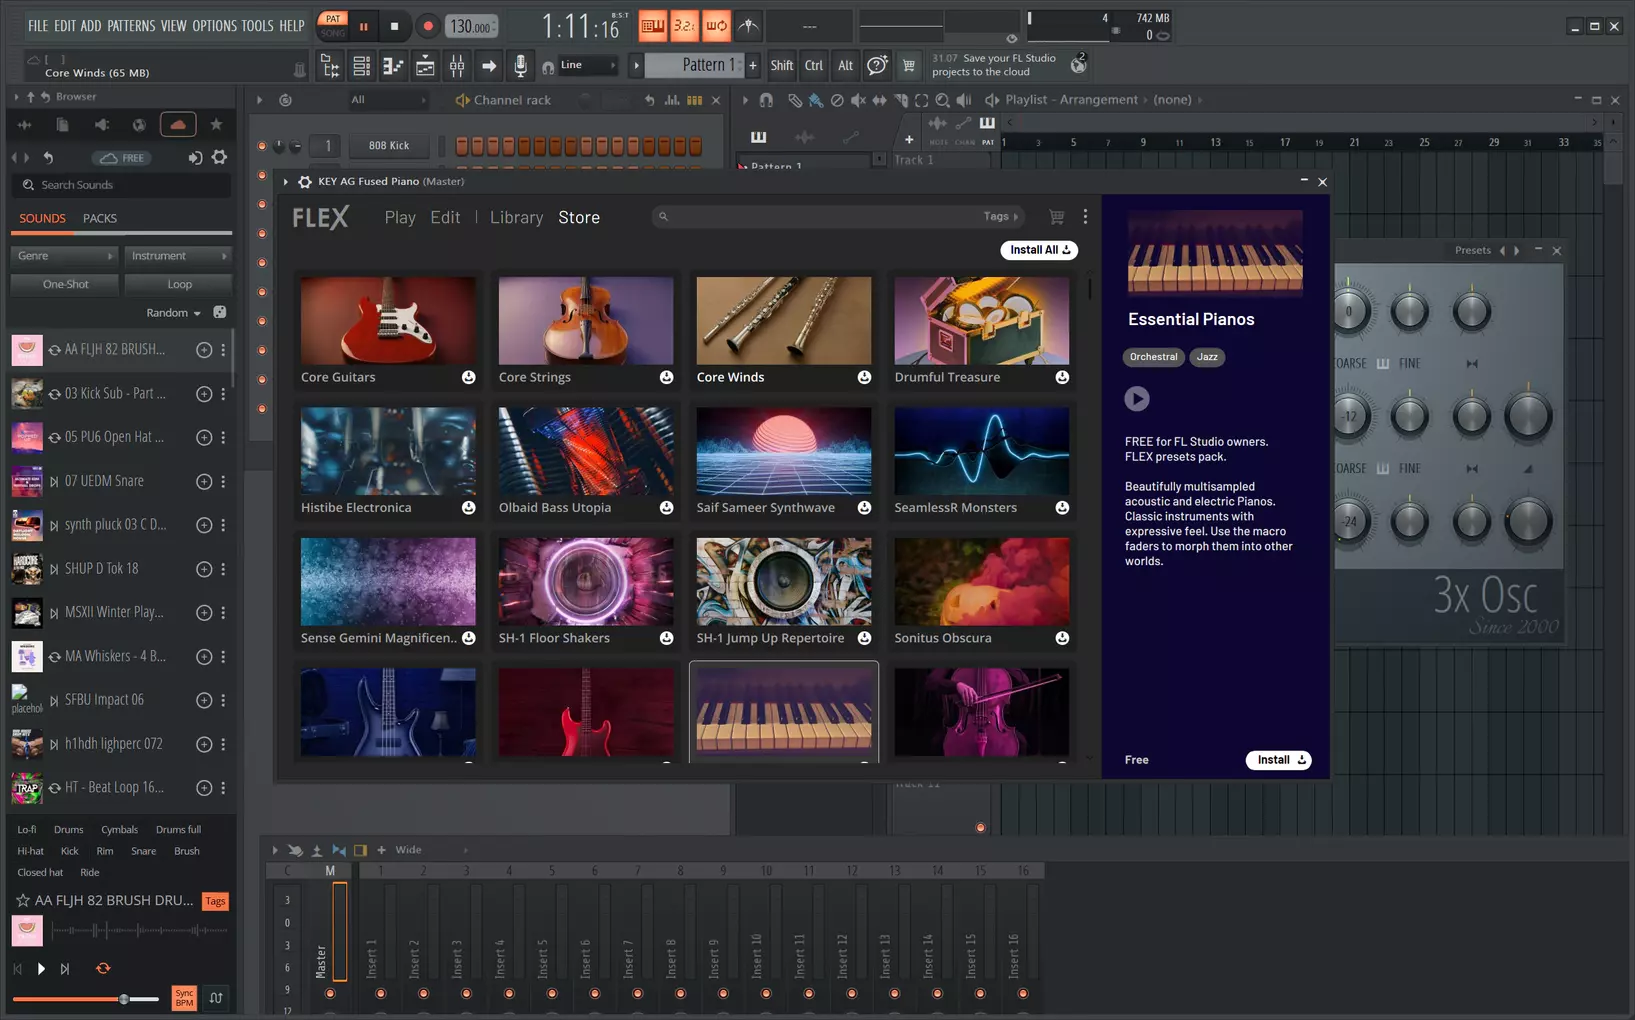This screenshot has height=1020, width=1635.
Task: Open the mixer view icon in the toolbar
Action: (457, 66)
